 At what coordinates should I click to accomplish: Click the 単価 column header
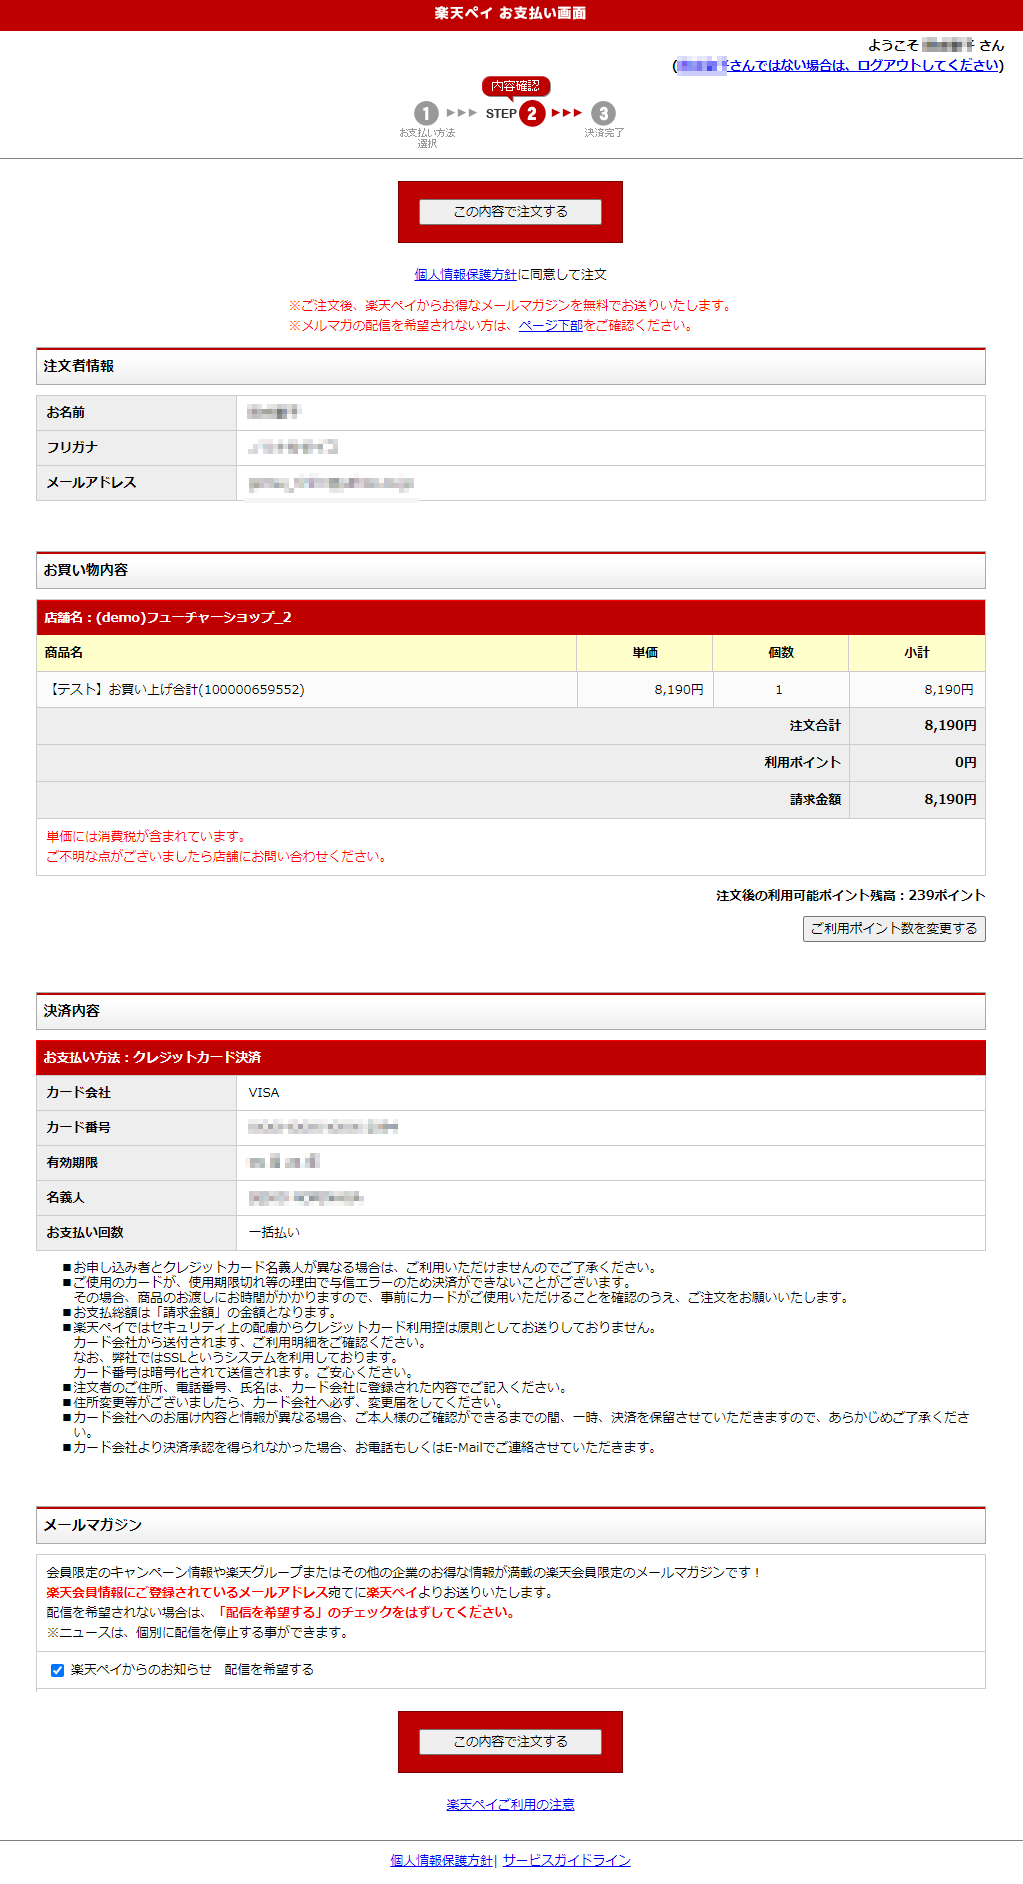pos(645,652)
